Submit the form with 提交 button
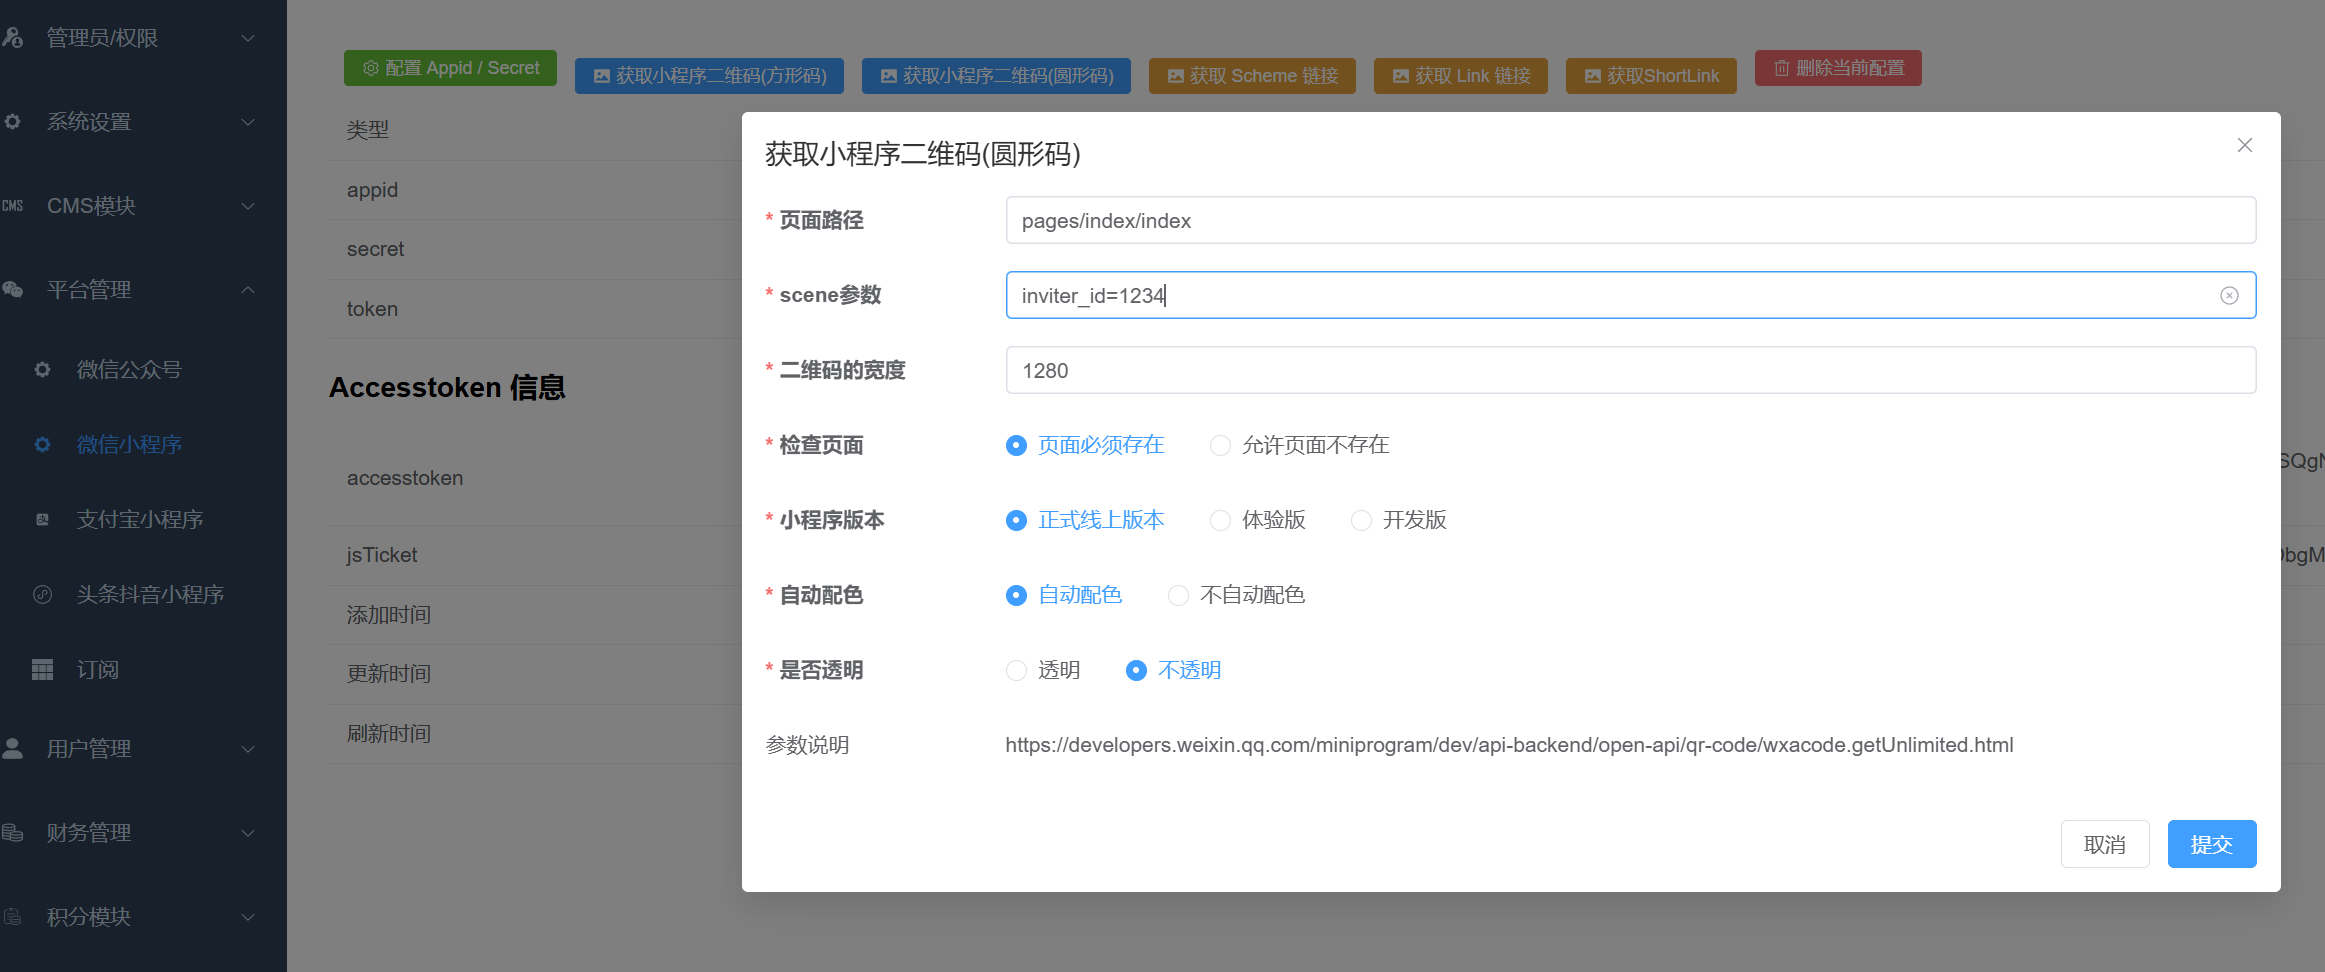The width and height of the screenshot is (2325, 972). coord(2211,844)
